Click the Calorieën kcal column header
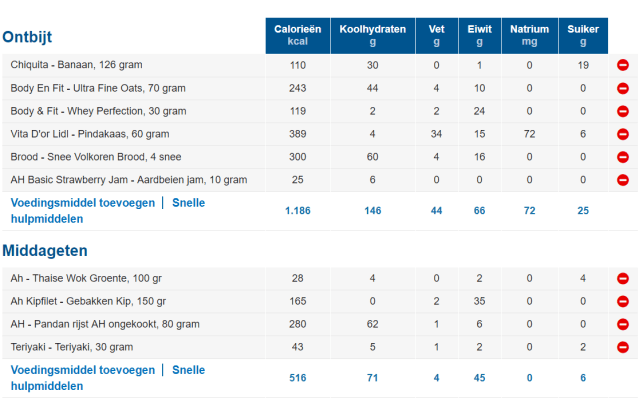 pyautogui.click(x=297, y=36)
